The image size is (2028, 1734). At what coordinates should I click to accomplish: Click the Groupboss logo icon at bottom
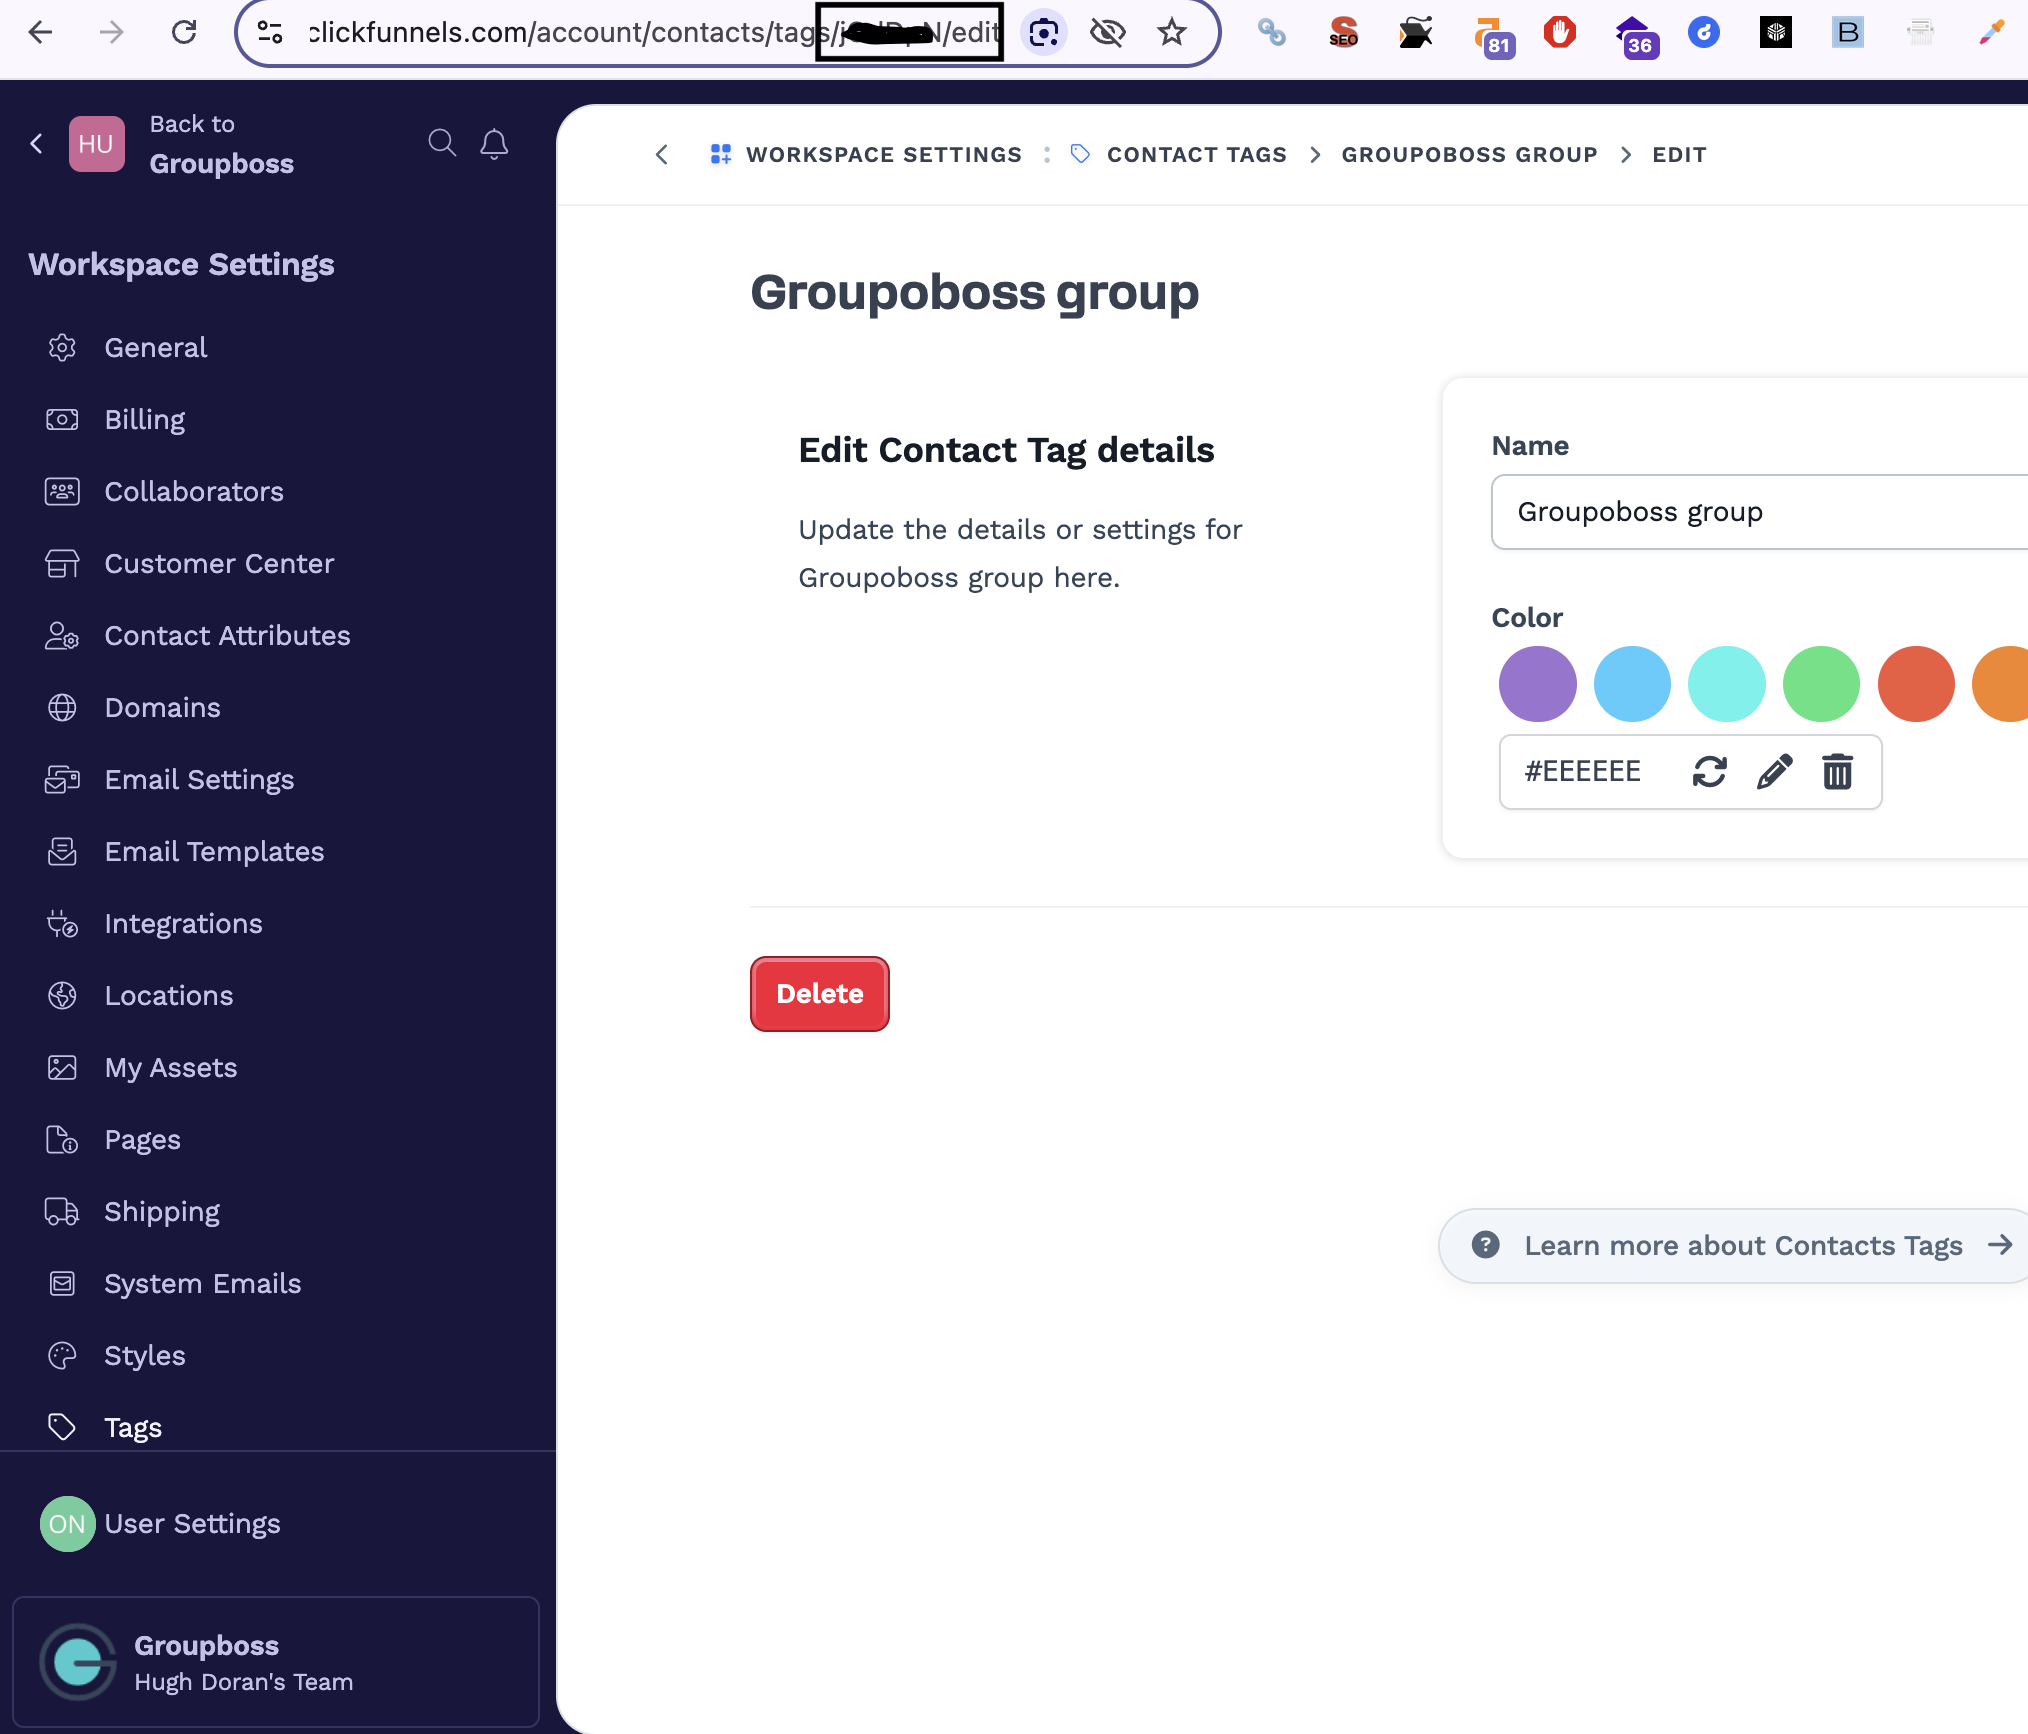tap(78, 1662)
